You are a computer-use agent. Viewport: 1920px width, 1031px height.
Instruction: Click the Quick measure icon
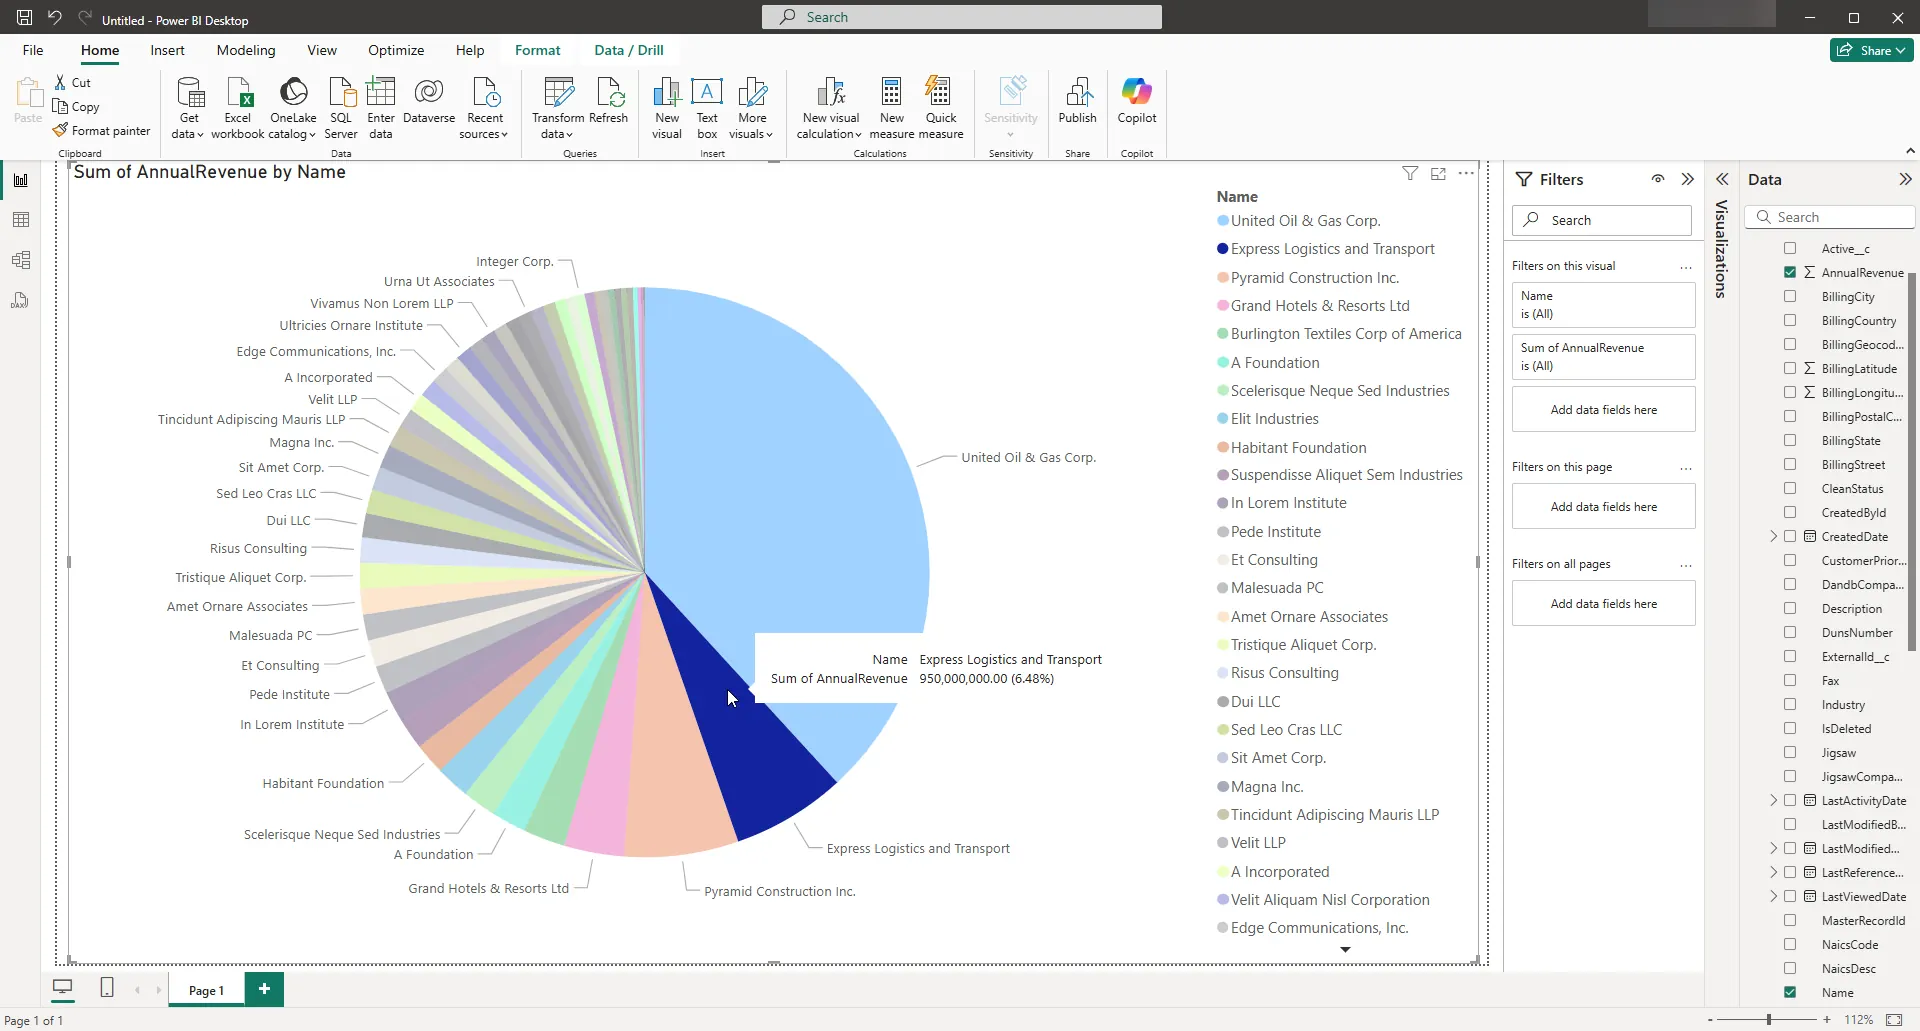(940, 94)
